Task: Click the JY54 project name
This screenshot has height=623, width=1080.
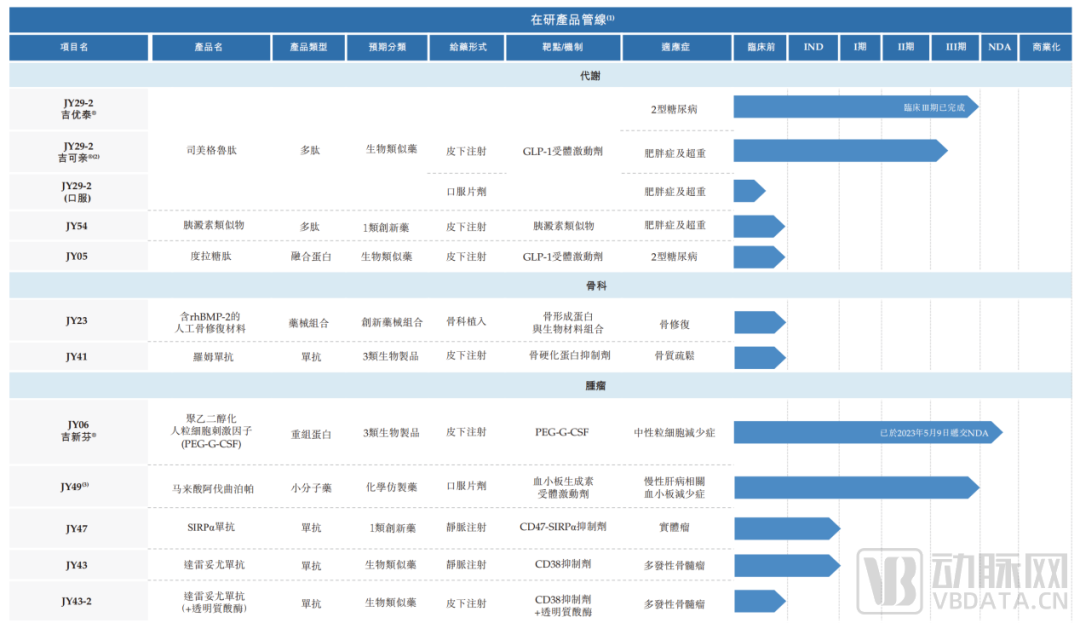Action: point(77,226)
